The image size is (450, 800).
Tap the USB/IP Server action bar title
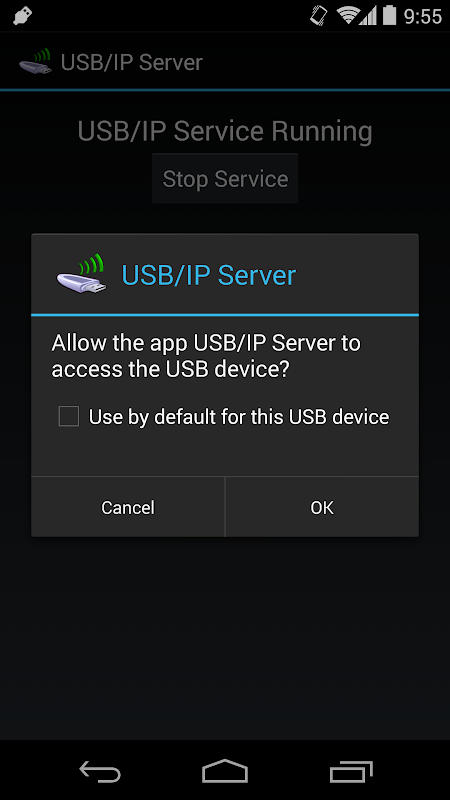(132, 63)
